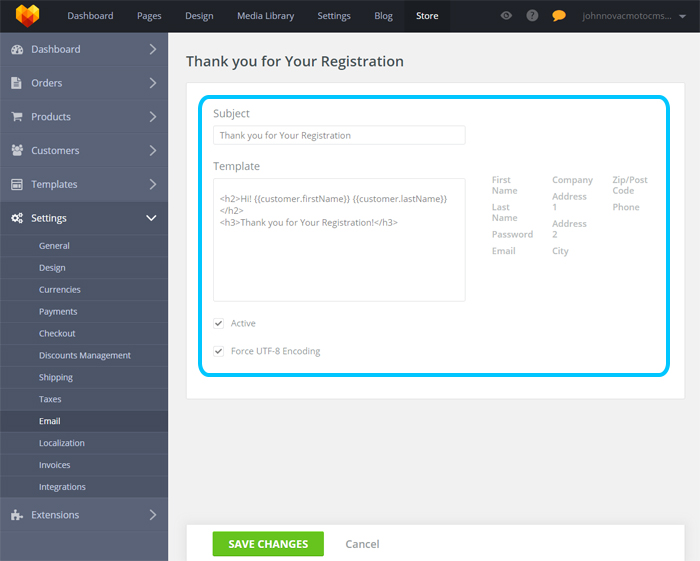The height and width of the screenshot is (561, 700).
Task: Insert the Email variable
Action: (504, 251)
